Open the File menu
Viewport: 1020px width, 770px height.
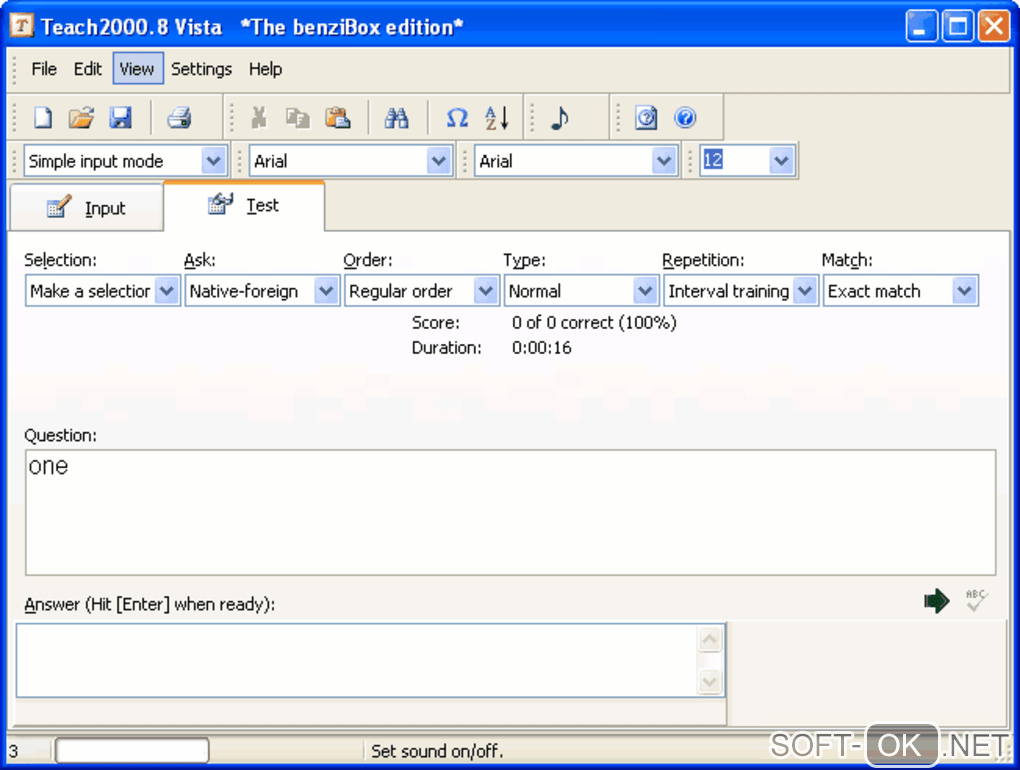[x=44, y=69]
